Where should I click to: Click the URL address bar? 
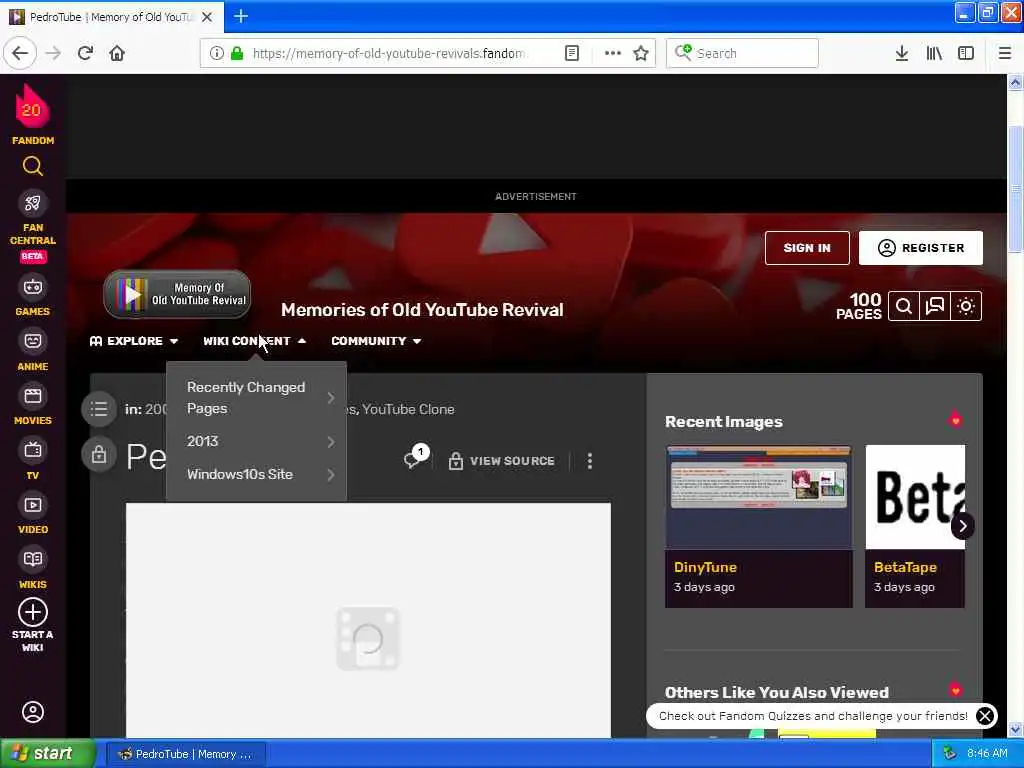coord(389,54)
